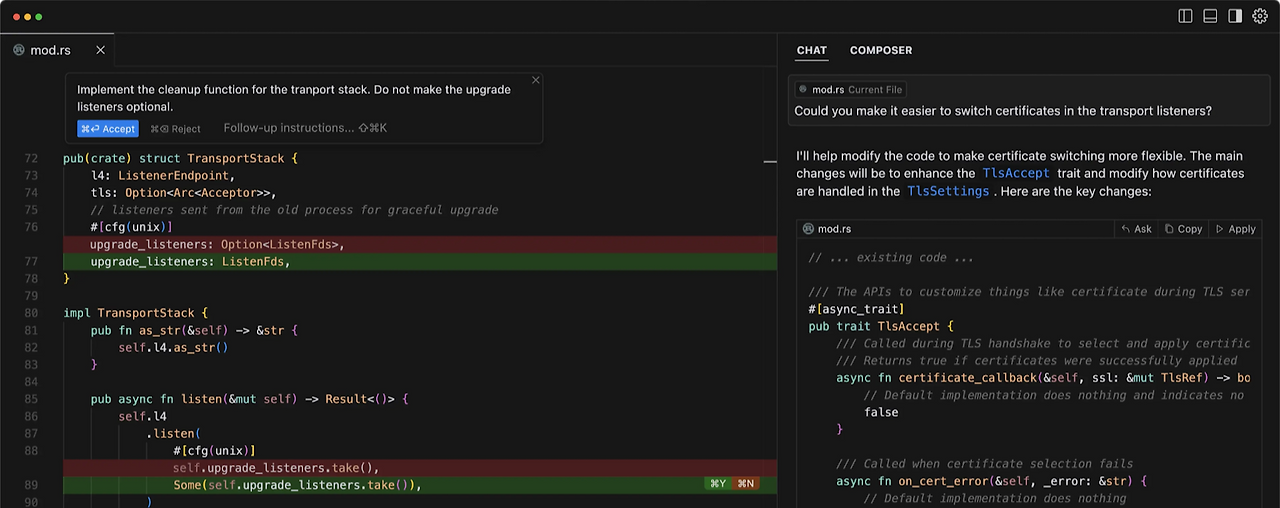The width and height of the screenshot is (1280, 508).
Task: Click the Ask button on code block
Action: point(1137,229)
